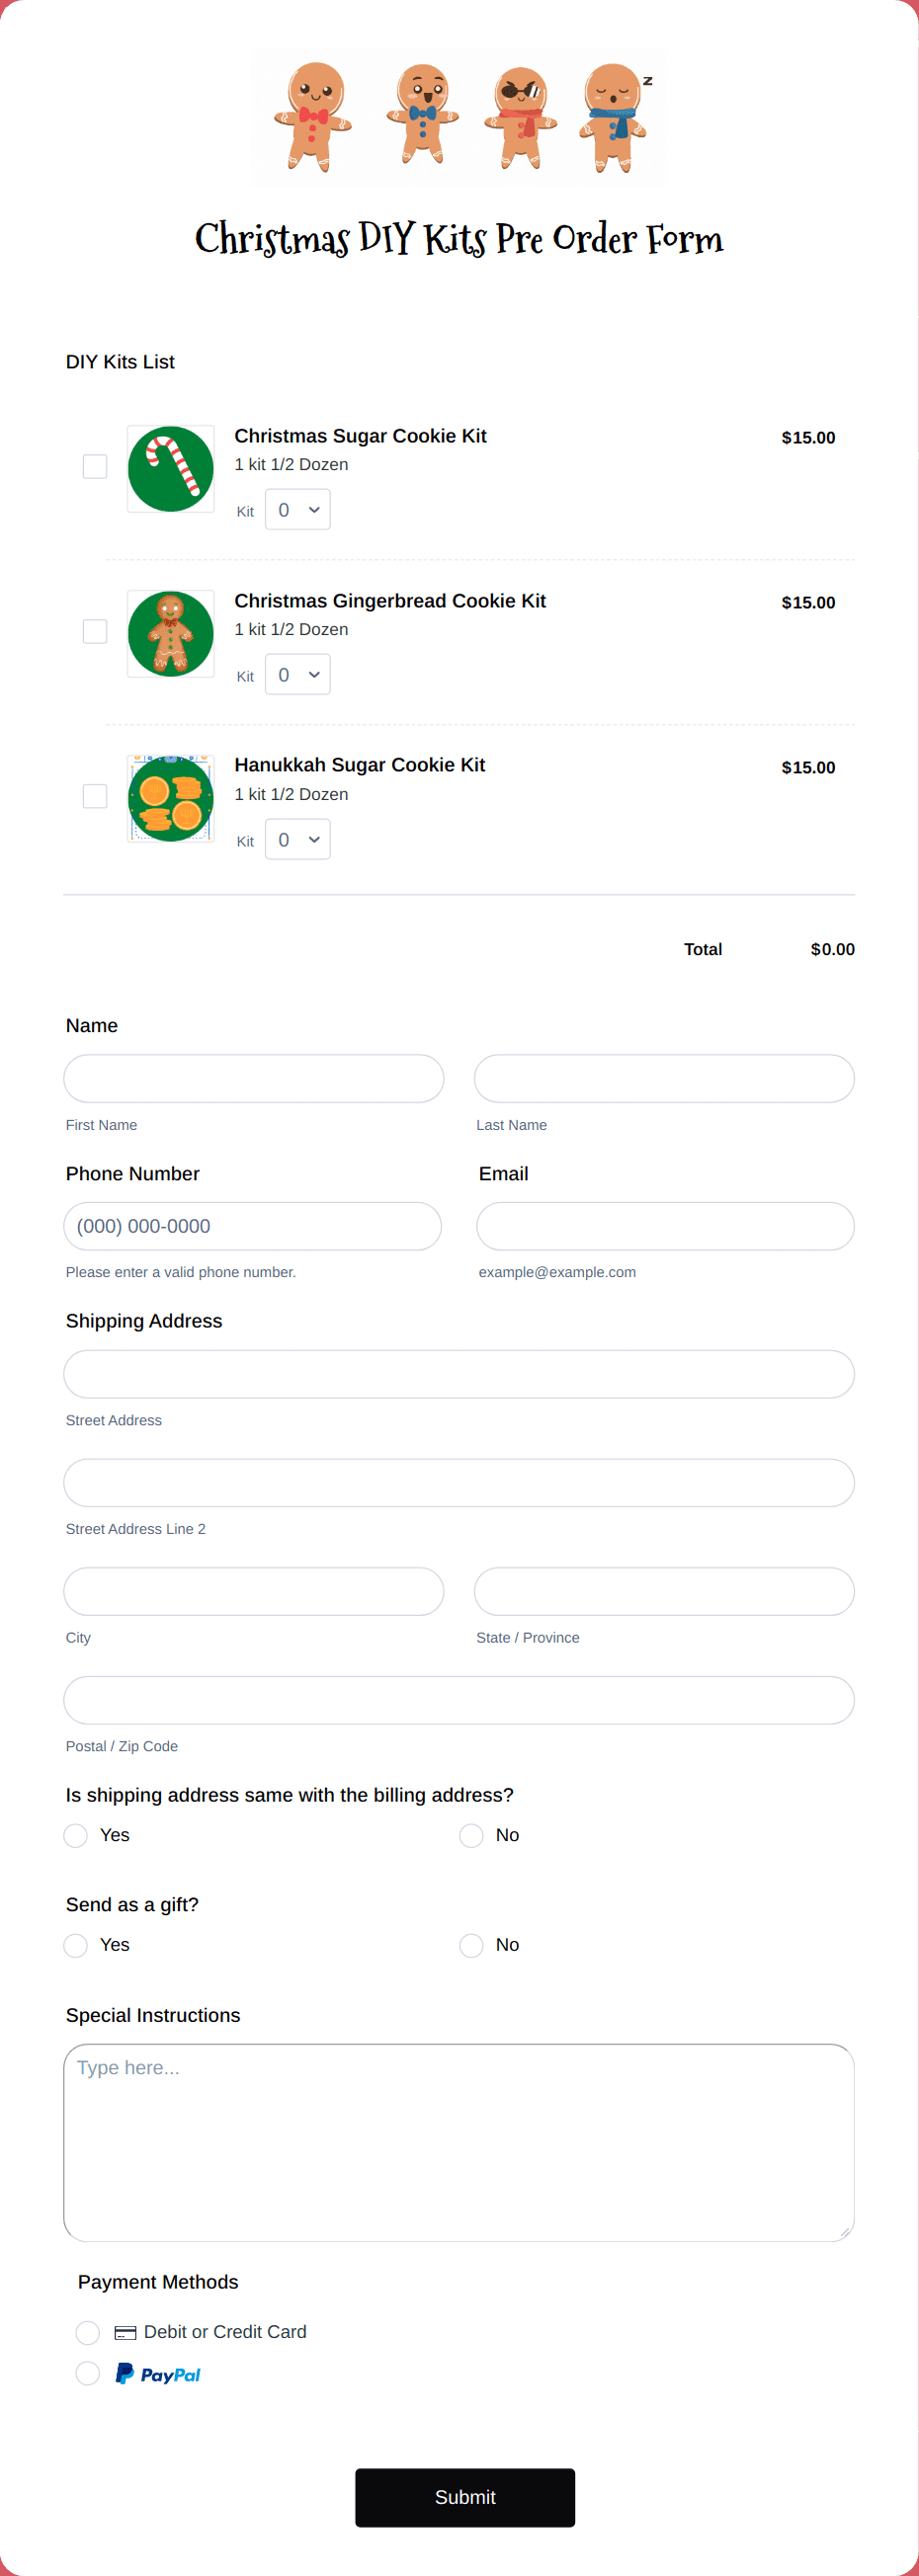
Task: Click the Submit button
Action: click(465, 2498)
